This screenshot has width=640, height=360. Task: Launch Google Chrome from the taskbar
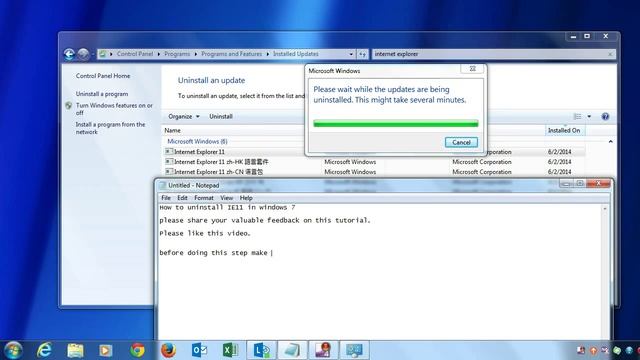click(137, 350)
